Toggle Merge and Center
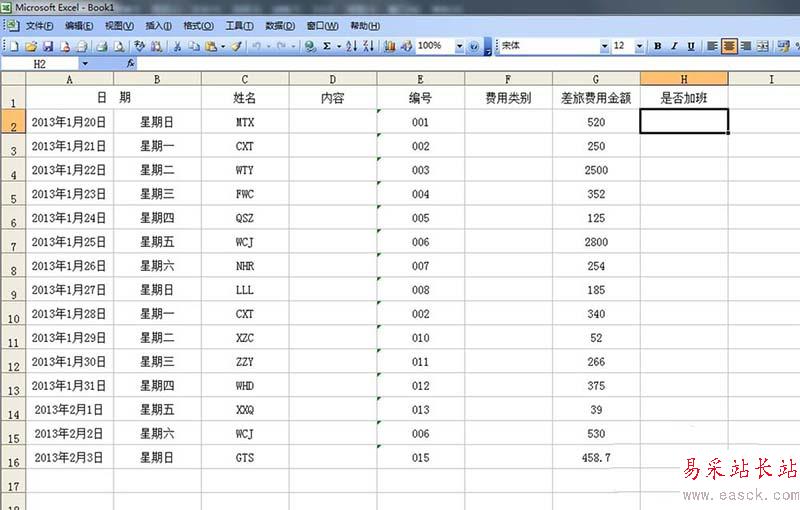Viewport: 800px width, 510px height. coord(763,46)
